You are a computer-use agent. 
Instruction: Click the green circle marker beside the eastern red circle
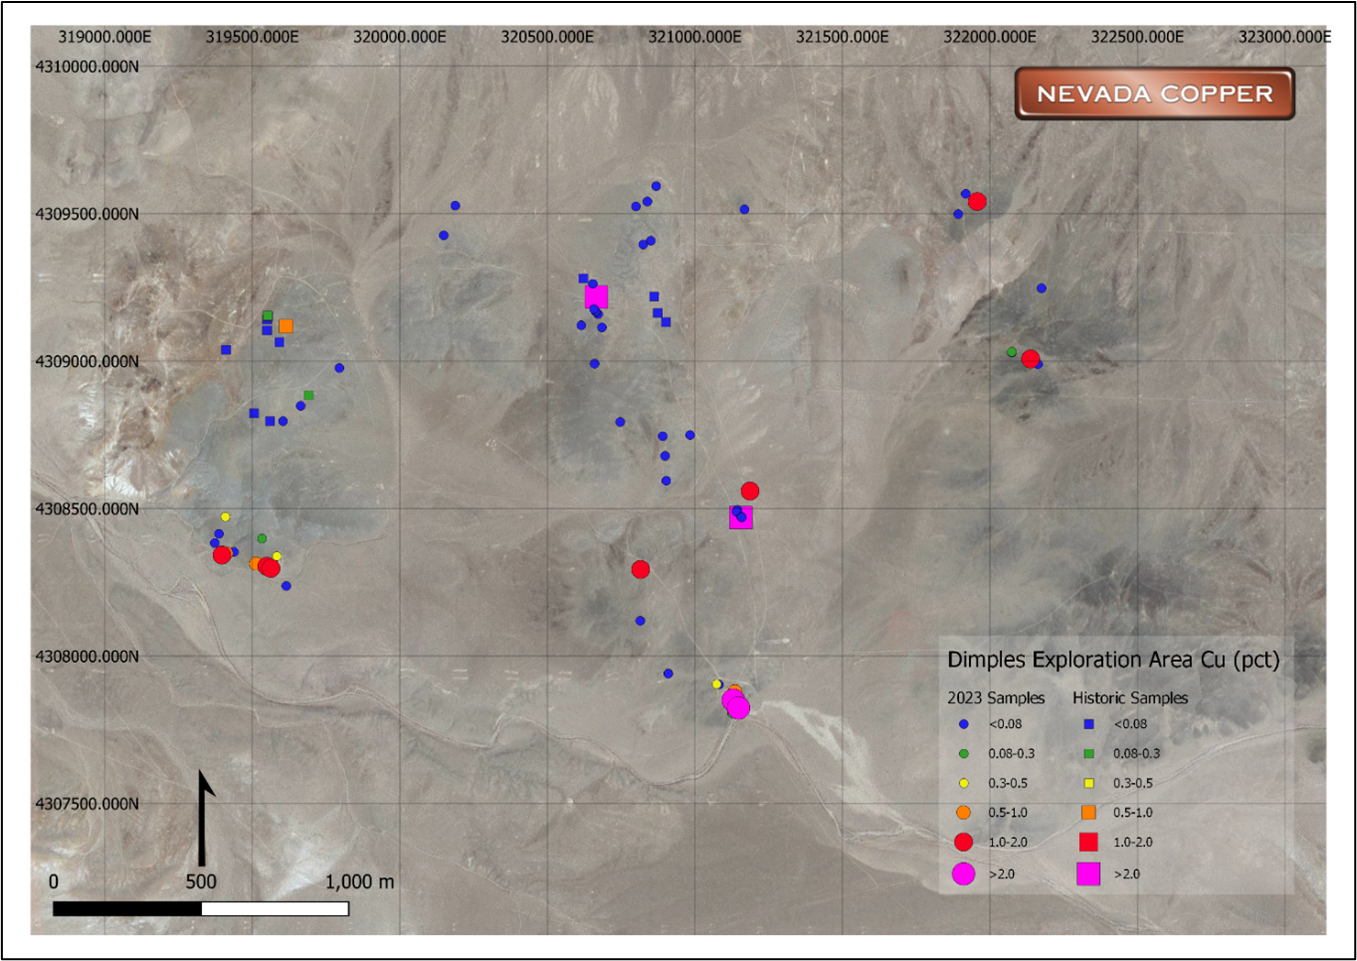1012,352
